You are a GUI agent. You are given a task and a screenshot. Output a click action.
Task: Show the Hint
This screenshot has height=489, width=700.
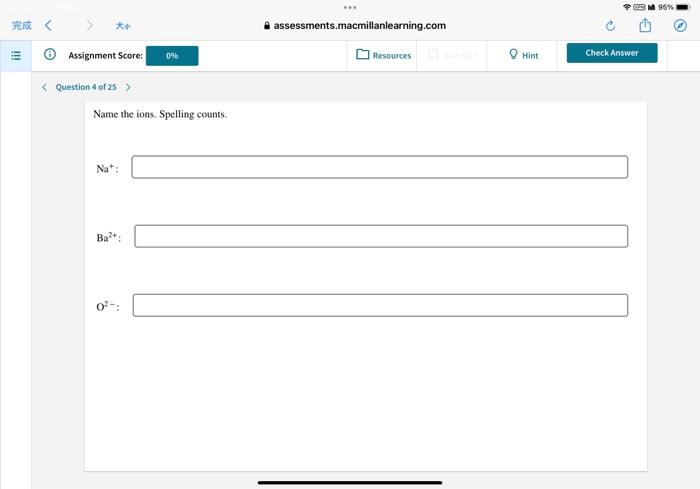click(524, 55)
